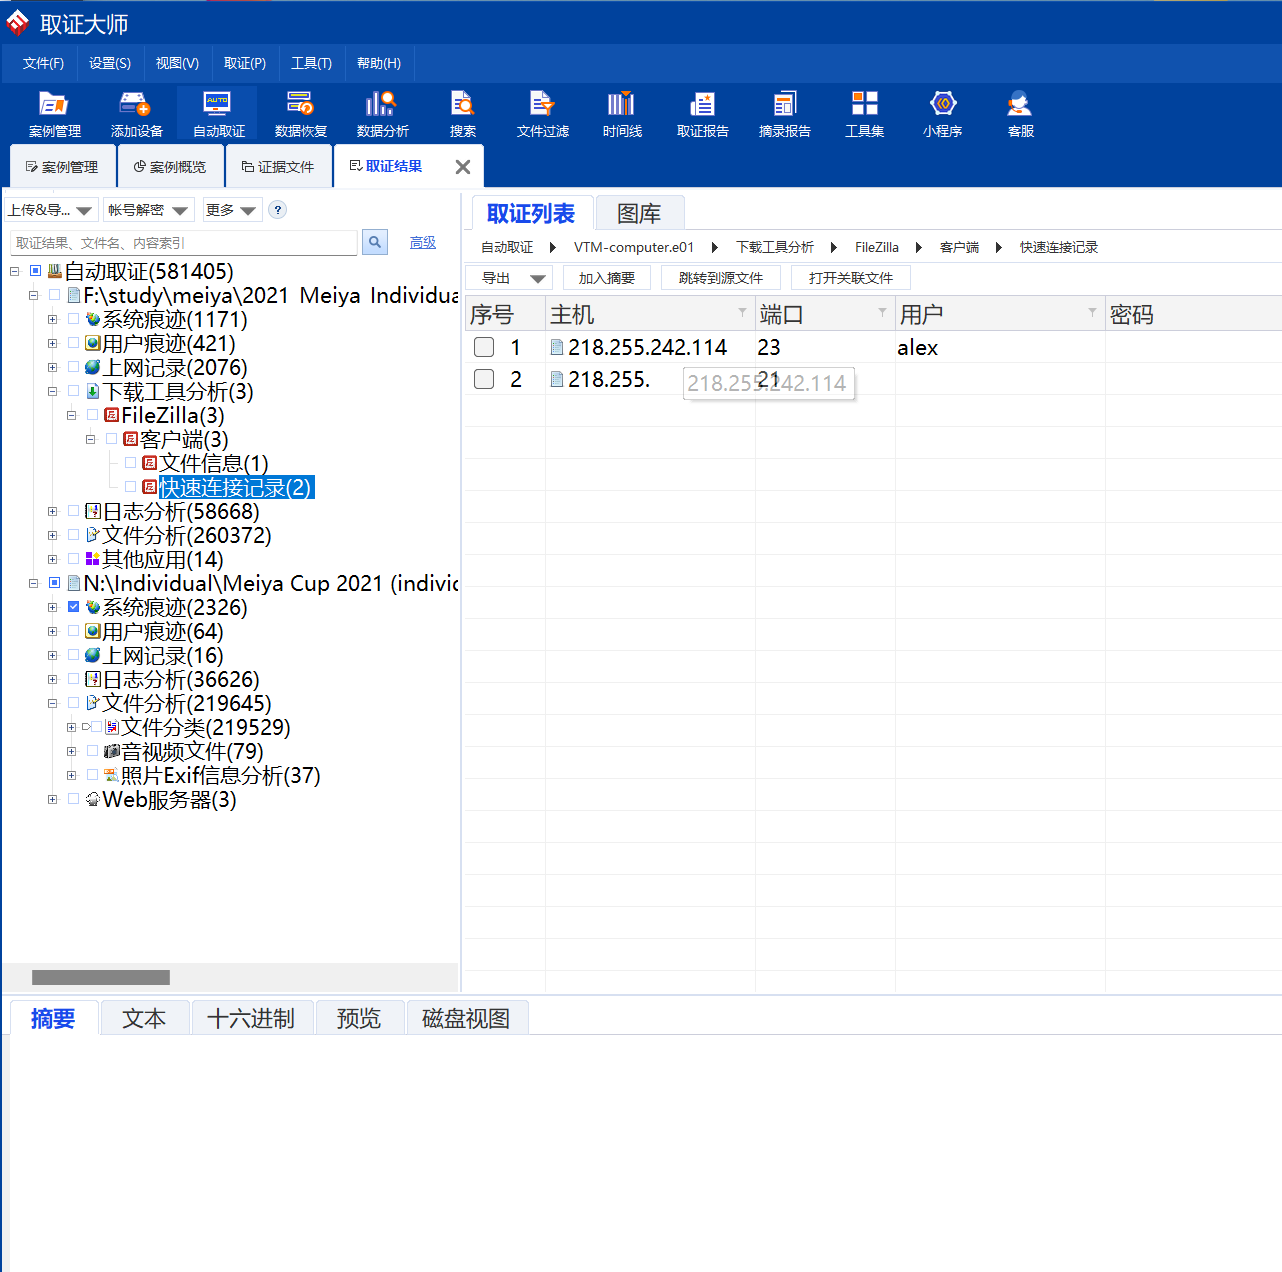Switch to the 十六进制 tab

pyautogui.click(x=251, y=1018)
